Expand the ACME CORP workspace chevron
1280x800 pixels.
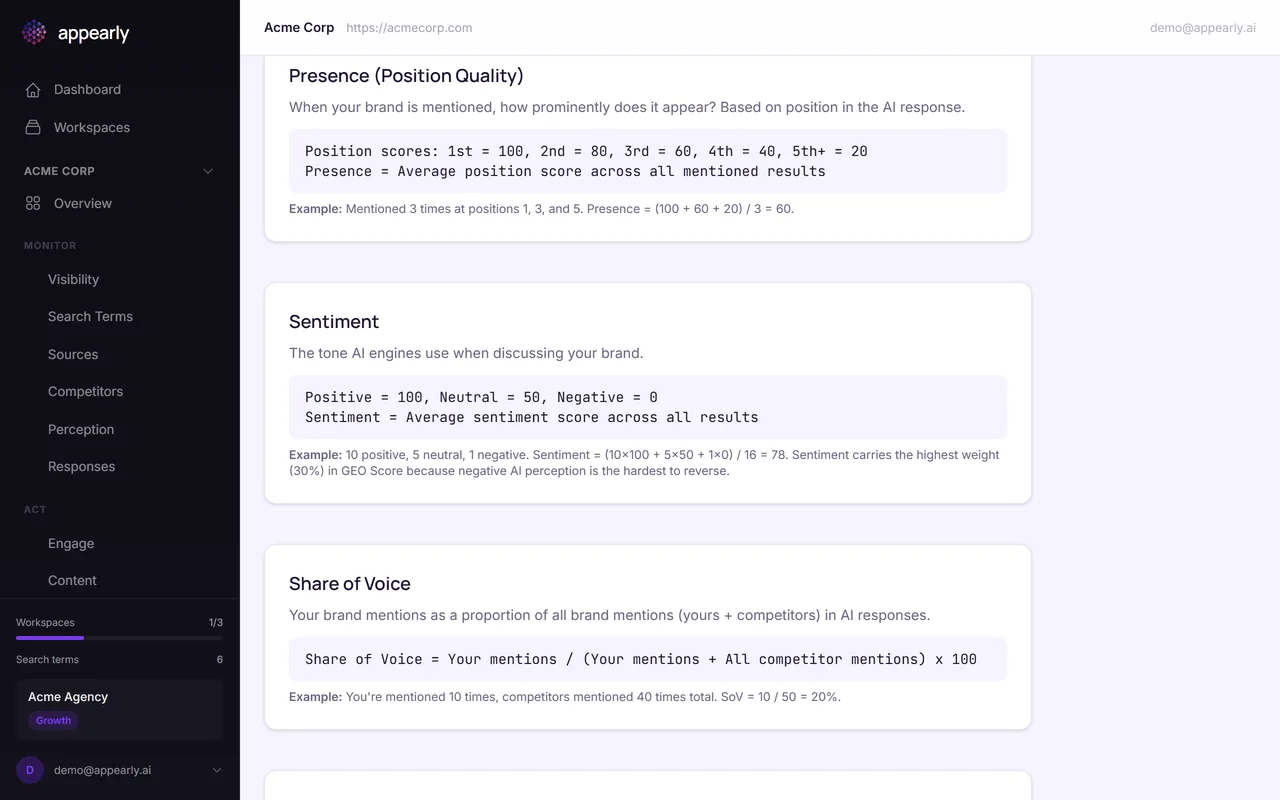pos(208,171)
